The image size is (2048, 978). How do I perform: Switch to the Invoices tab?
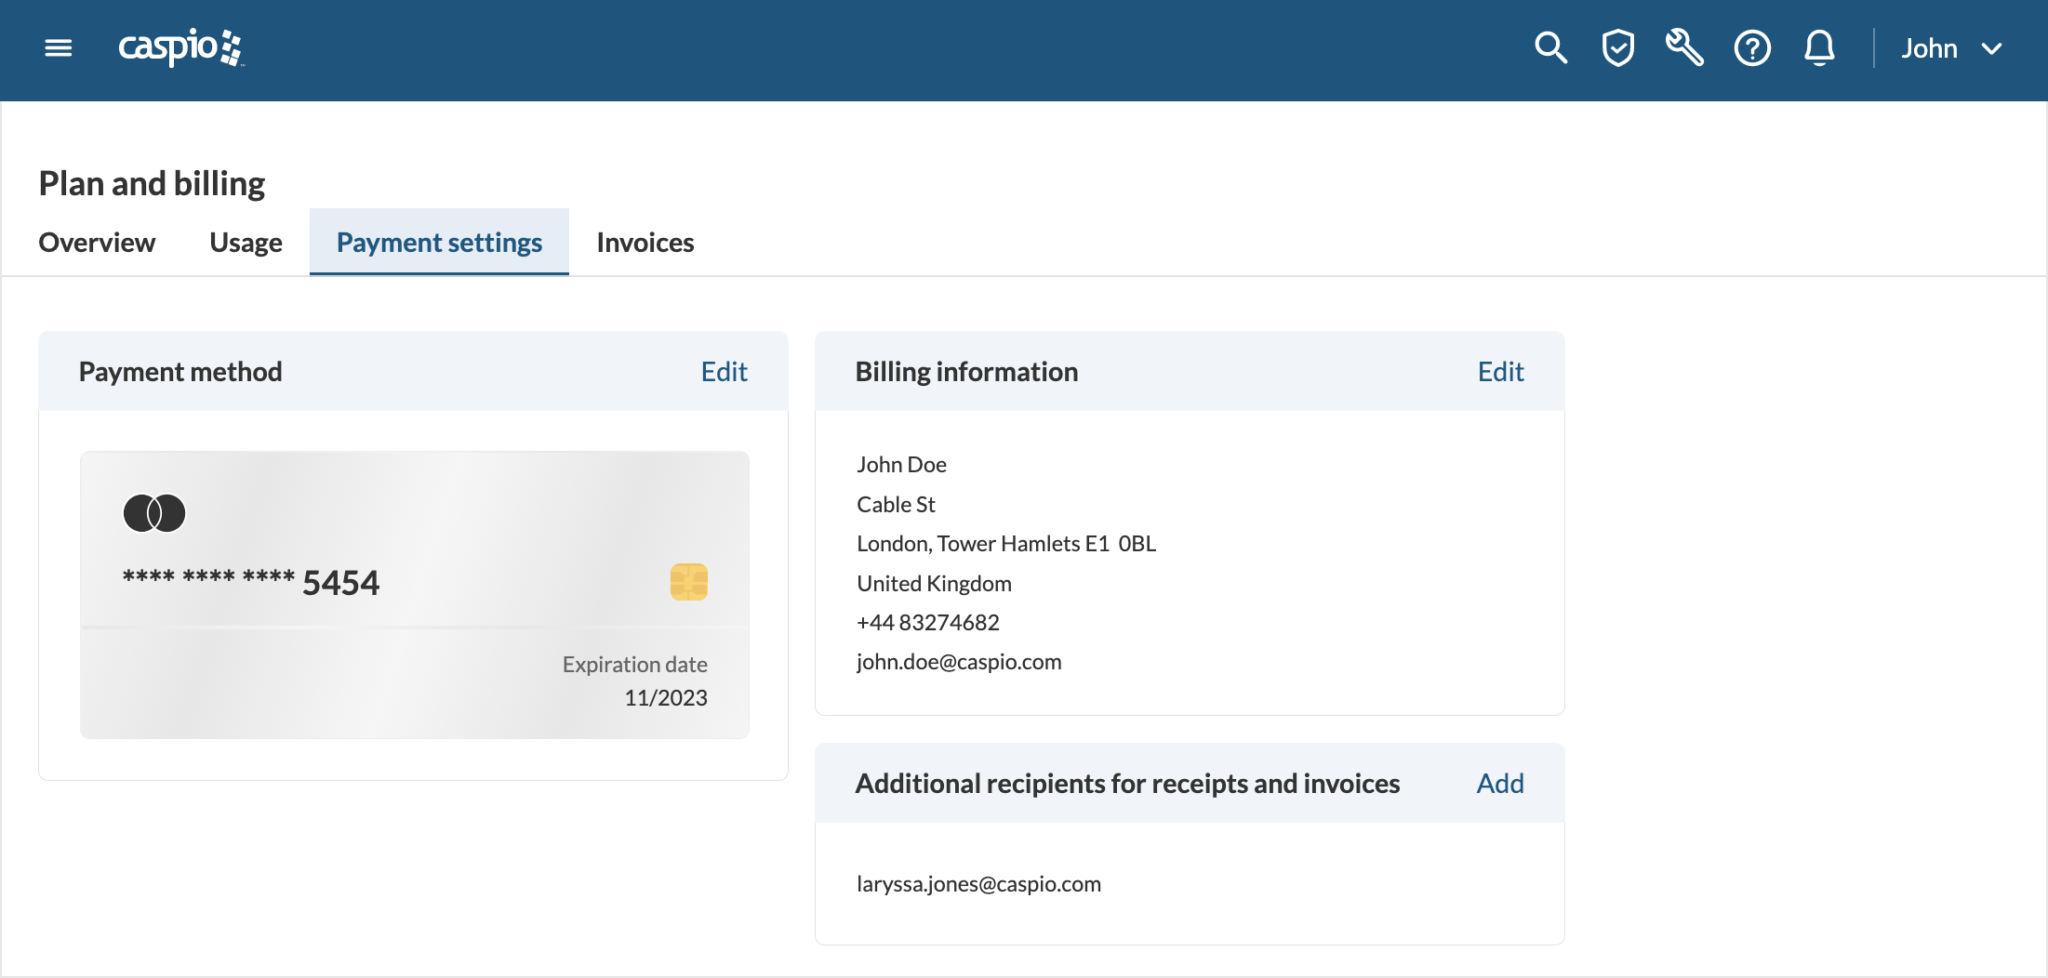click(x=644, y=241)
